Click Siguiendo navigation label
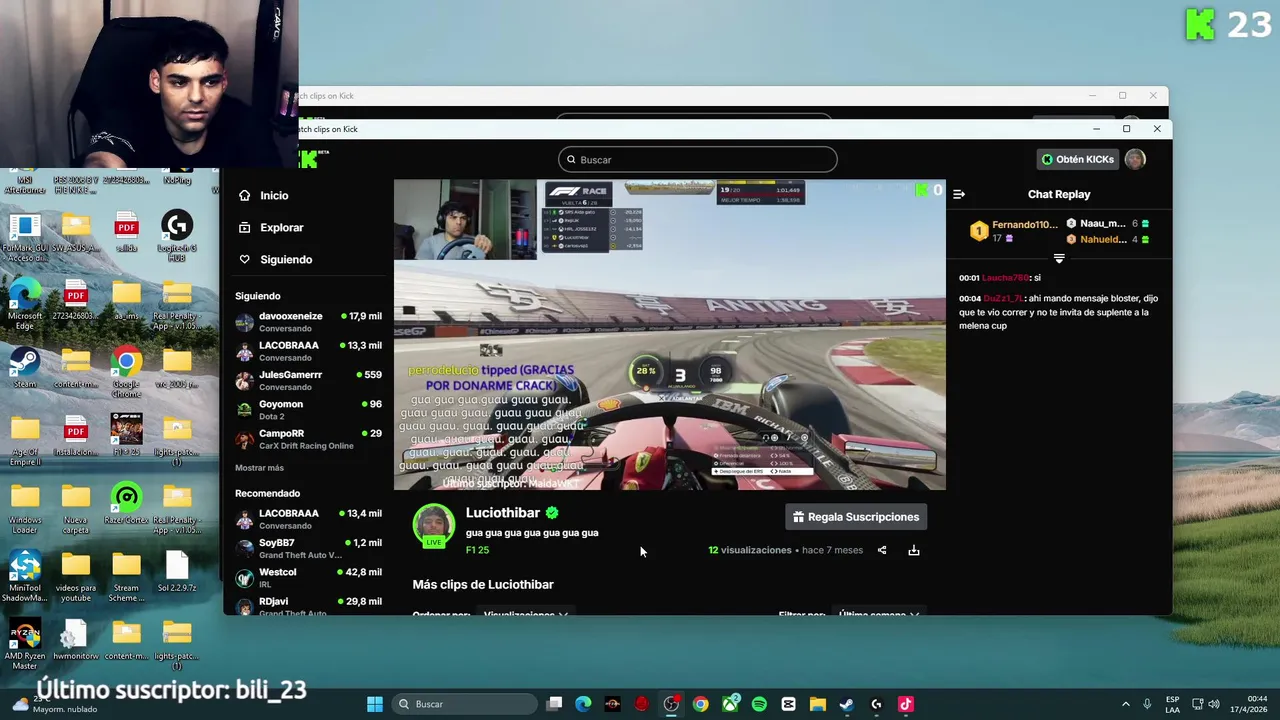This screenshot has height=720, width=1280. tap(286, 260)
